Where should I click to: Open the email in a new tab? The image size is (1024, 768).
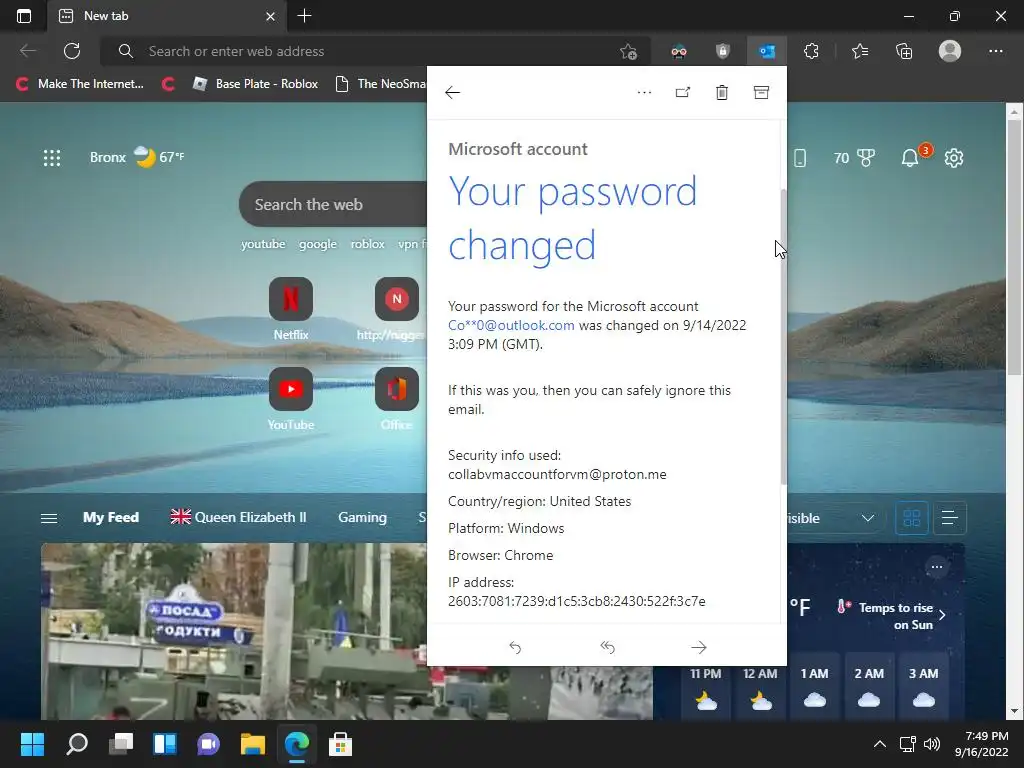coord(682,93)
